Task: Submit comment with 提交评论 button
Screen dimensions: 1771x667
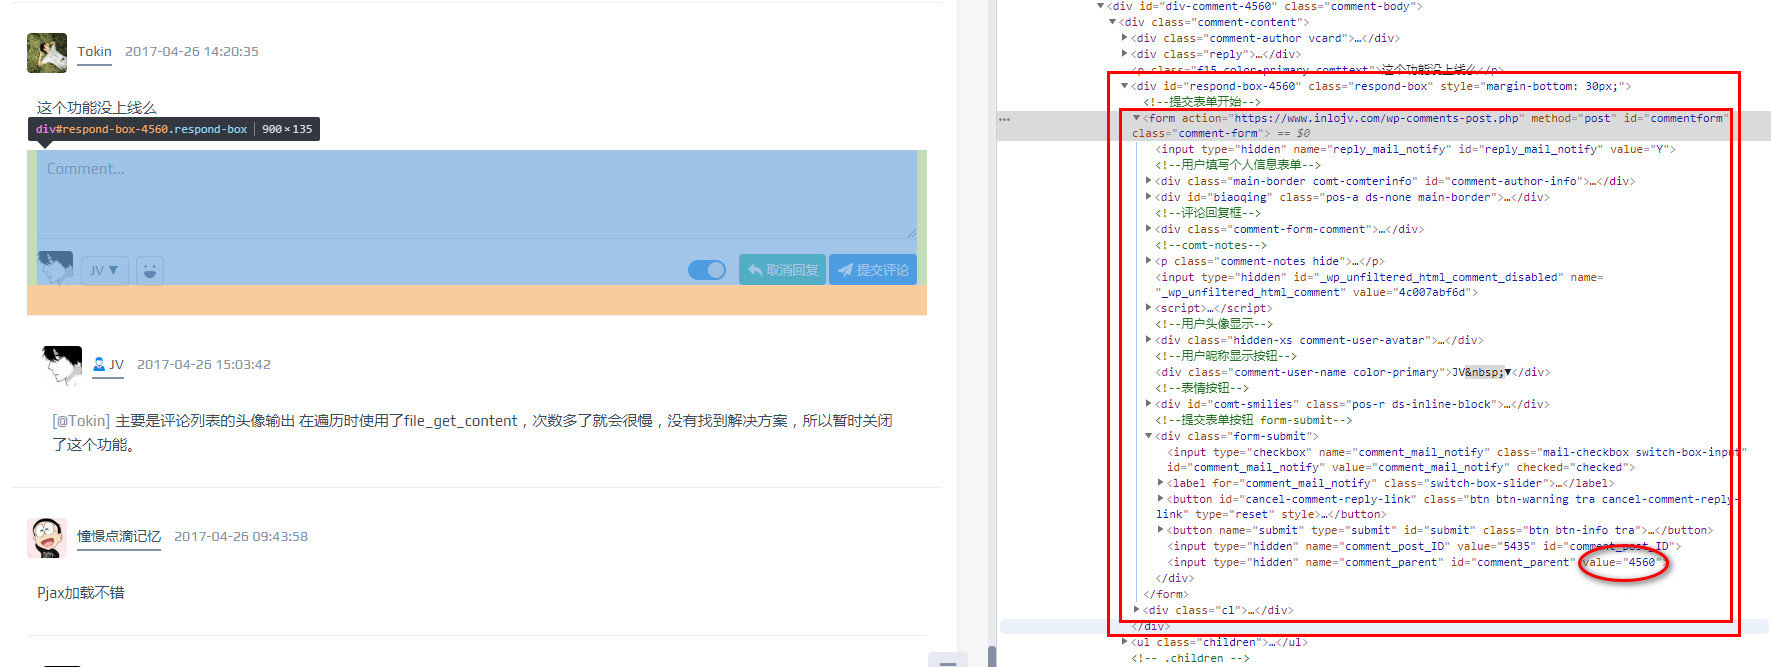Action: pyautogui.click(x=872, y=270)
